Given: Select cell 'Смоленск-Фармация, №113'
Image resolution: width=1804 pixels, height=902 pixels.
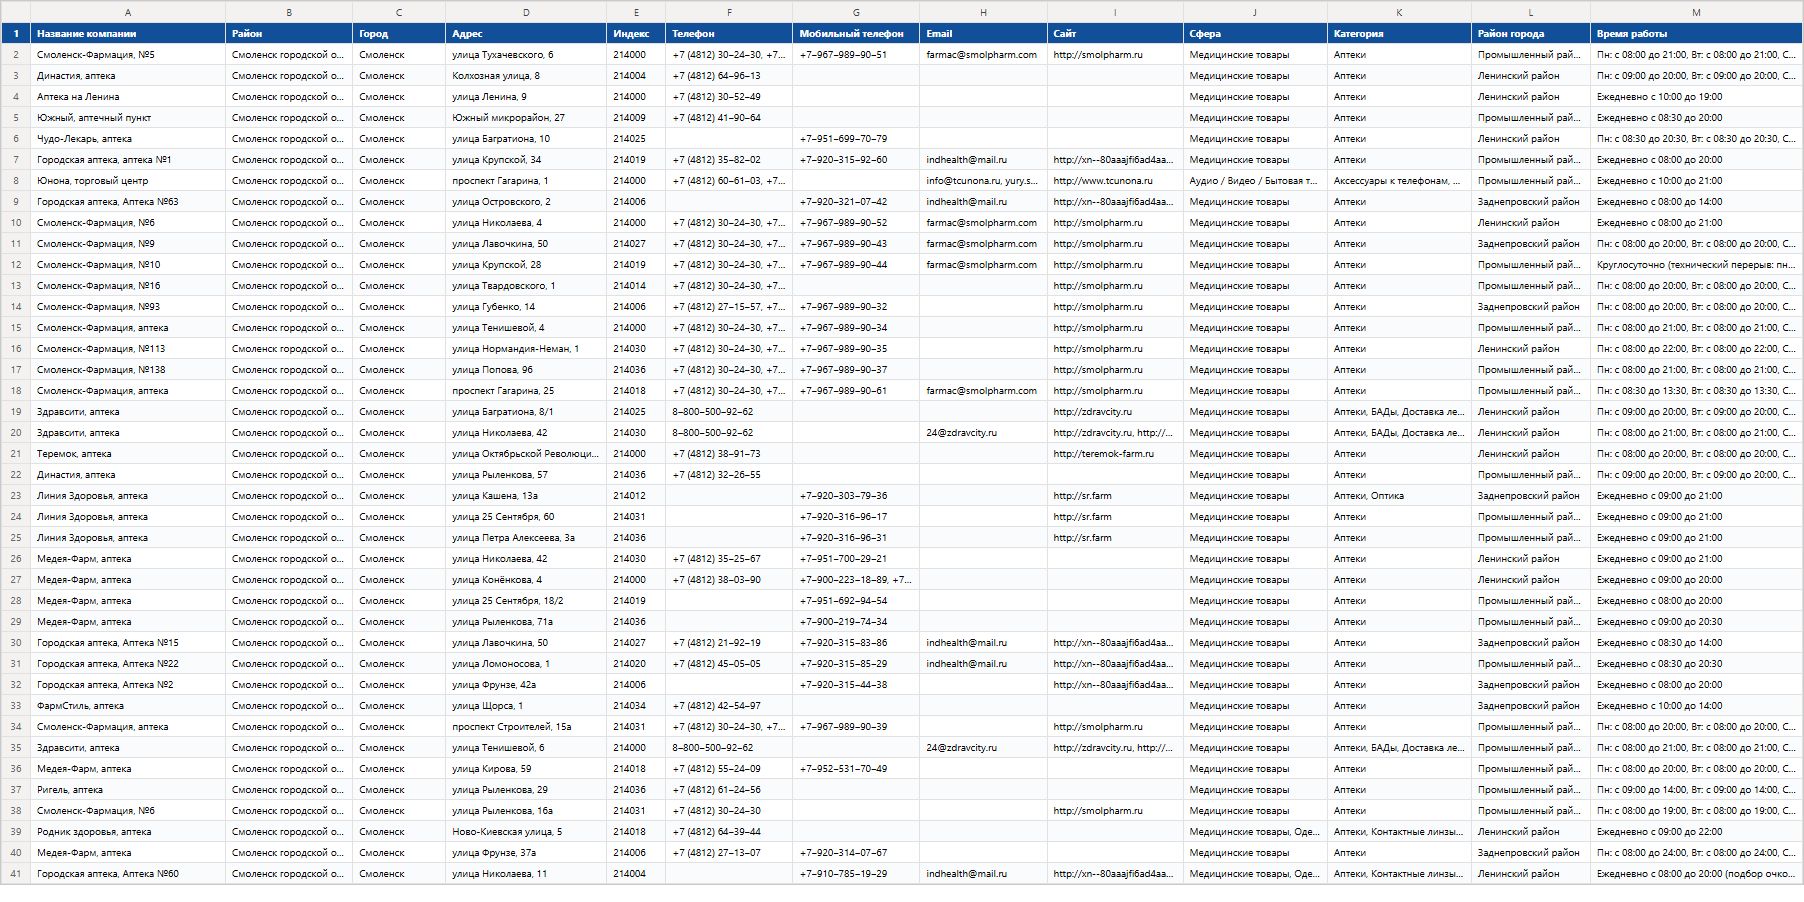Looking at the screenshot, I should (x=128, y=349).
